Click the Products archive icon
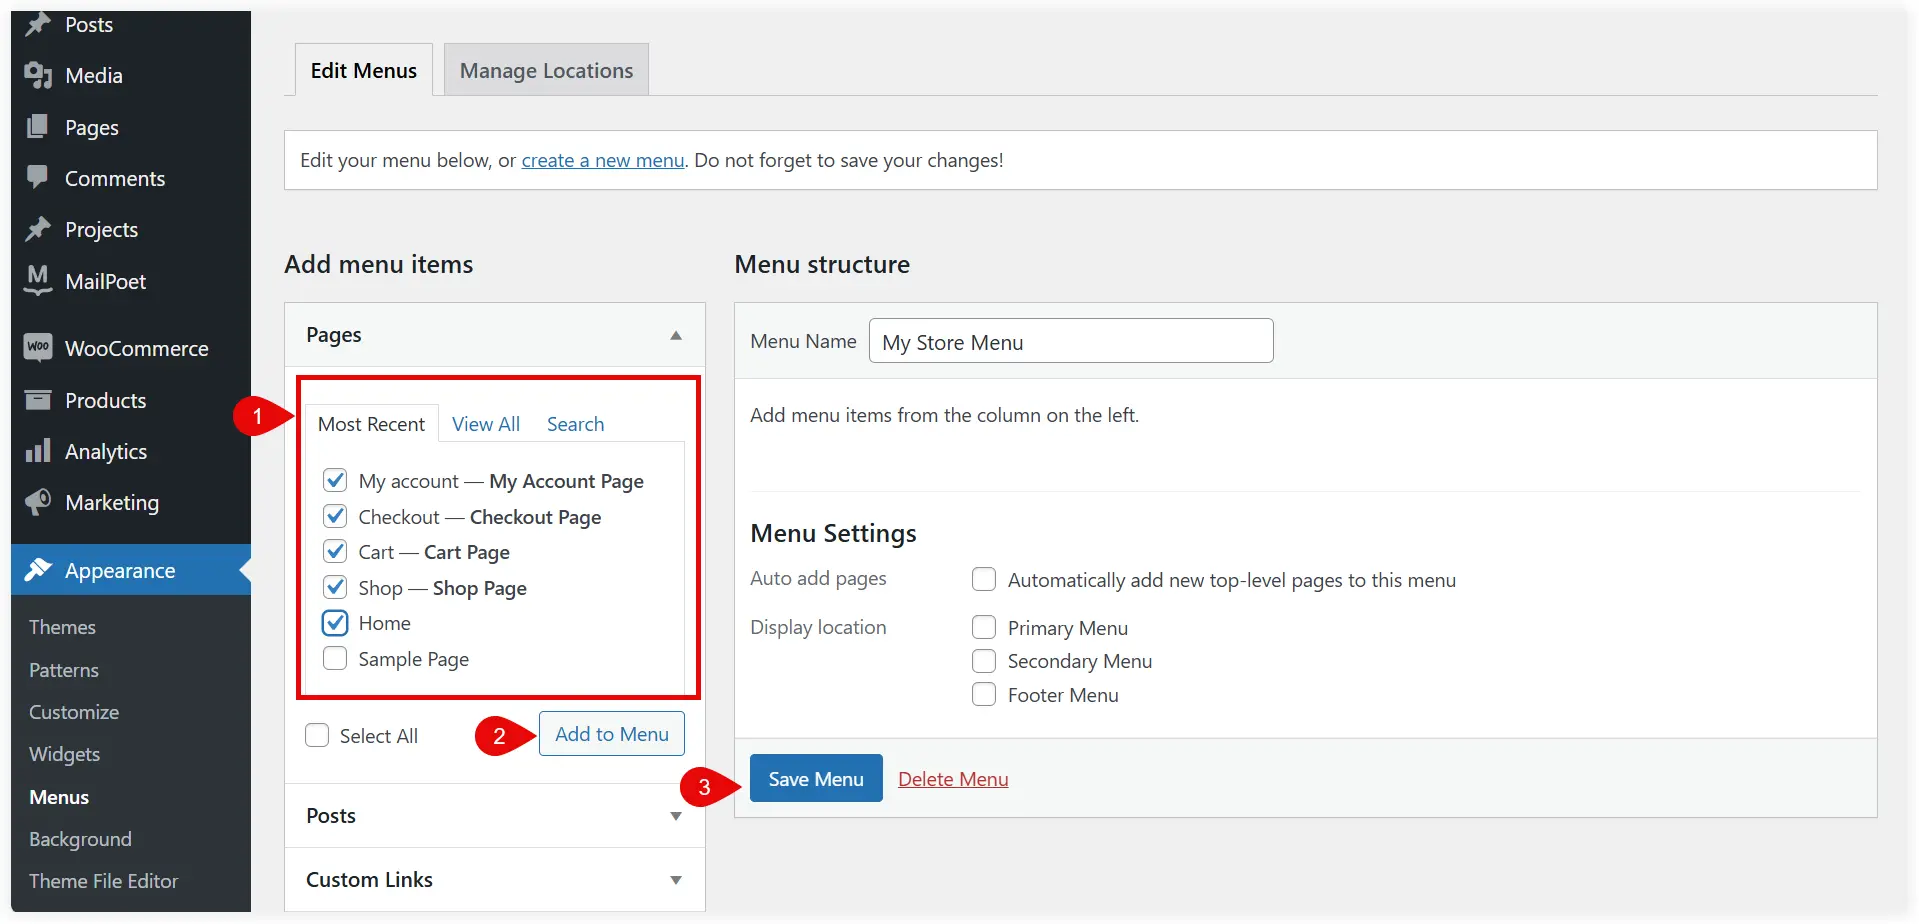The image size is (1919, 924). click(x=38, y=400)
